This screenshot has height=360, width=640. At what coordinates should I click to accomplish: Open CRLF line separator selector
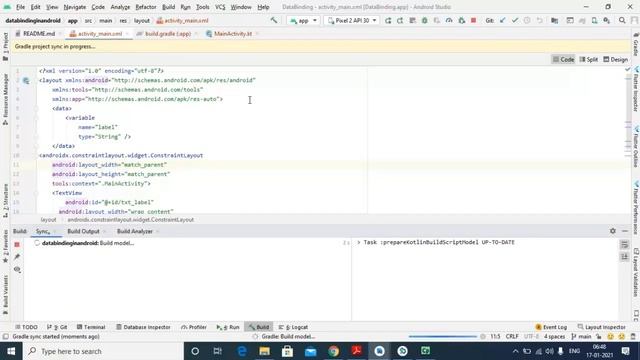coord(512,337)
